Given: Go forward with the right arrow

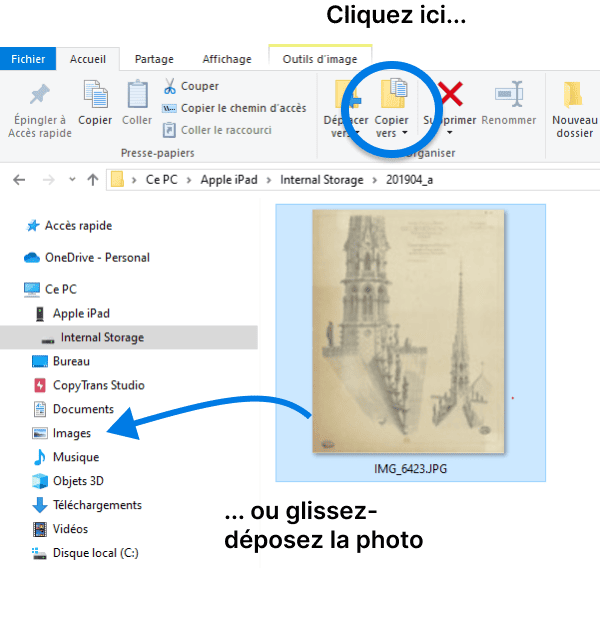Looking at the screenshot, I should (x=48, y=180).
